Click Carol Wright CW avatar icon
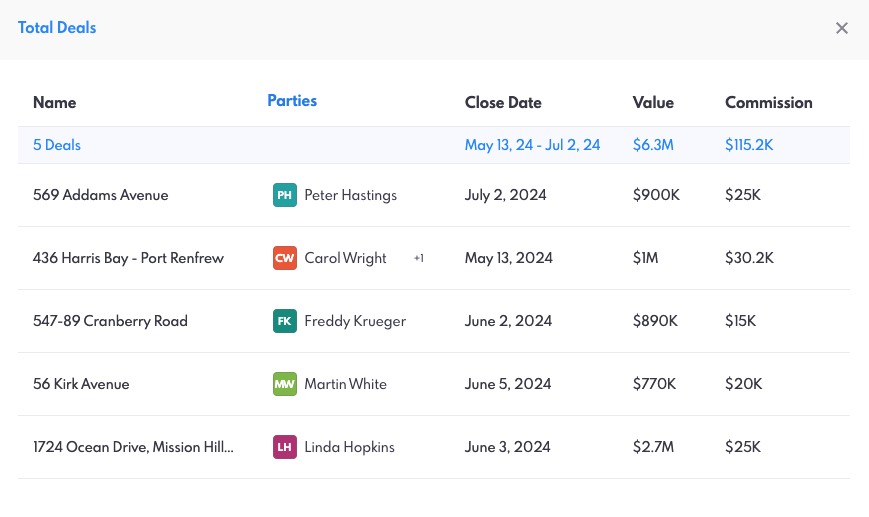869x517 pixels. tap(285, 258)
